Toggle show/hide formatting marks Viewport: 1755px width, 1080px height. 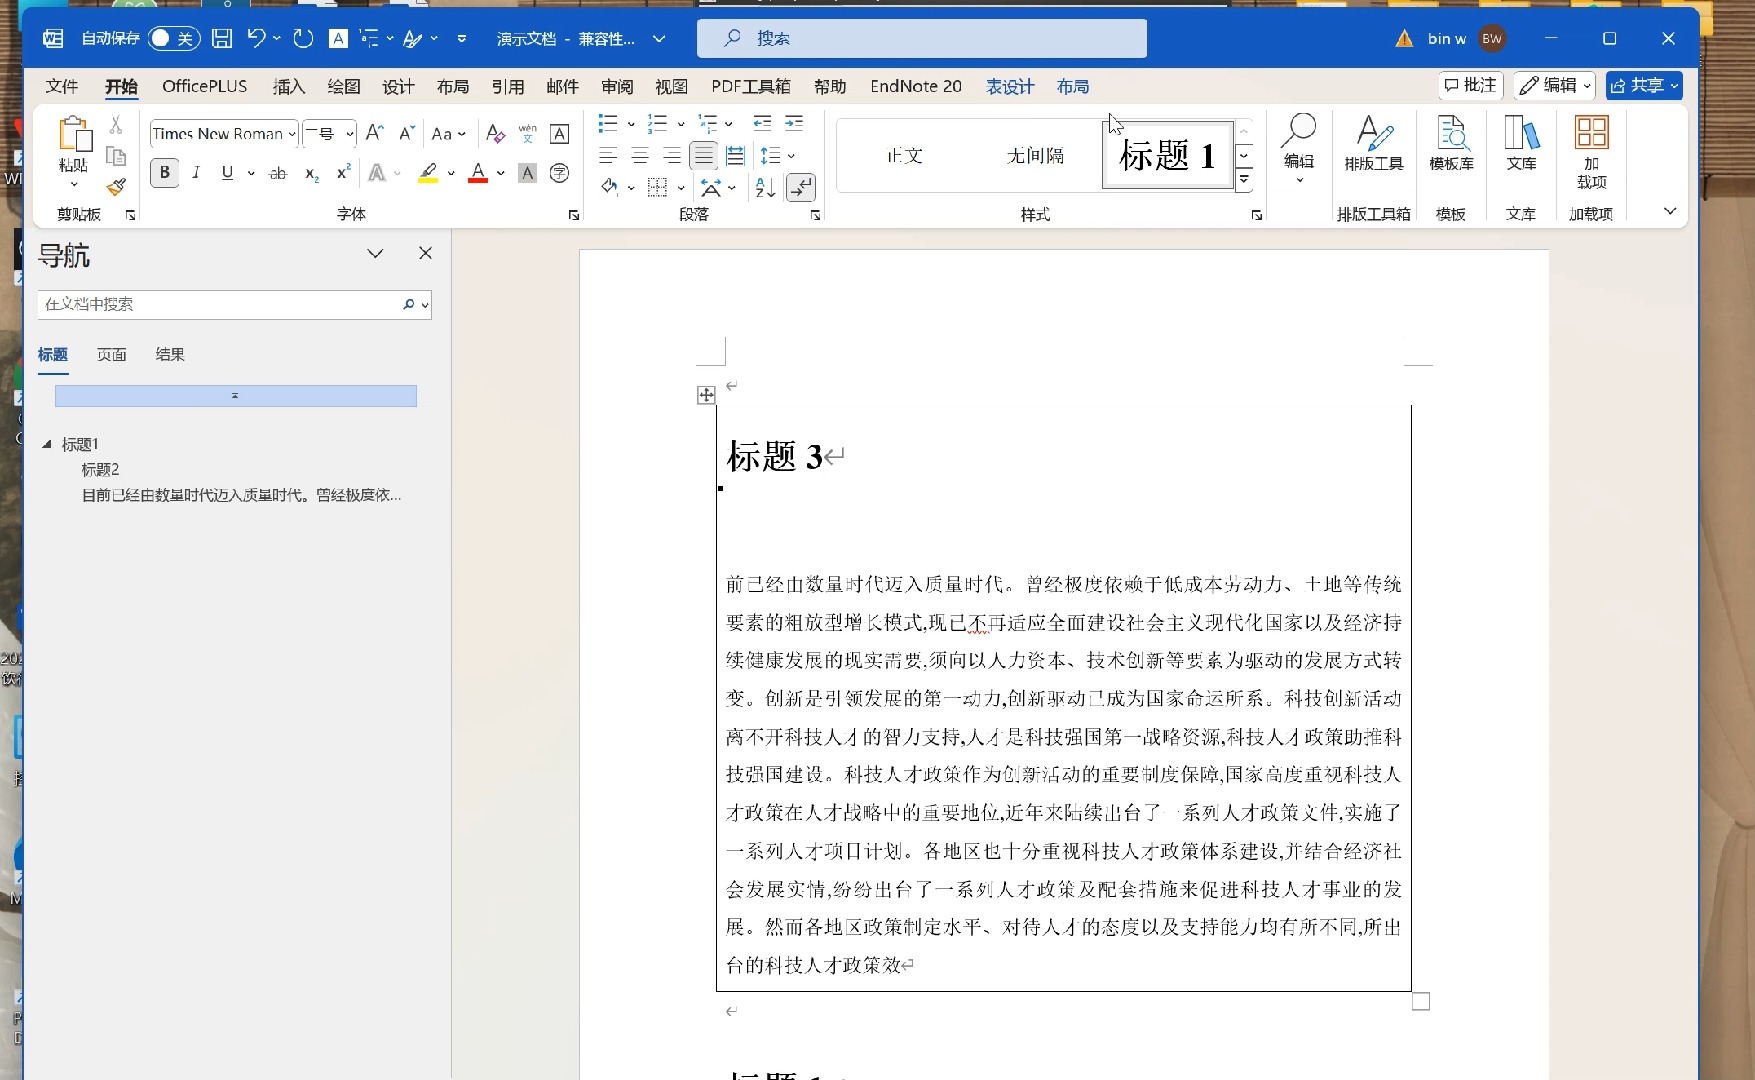tap(801, 188)
